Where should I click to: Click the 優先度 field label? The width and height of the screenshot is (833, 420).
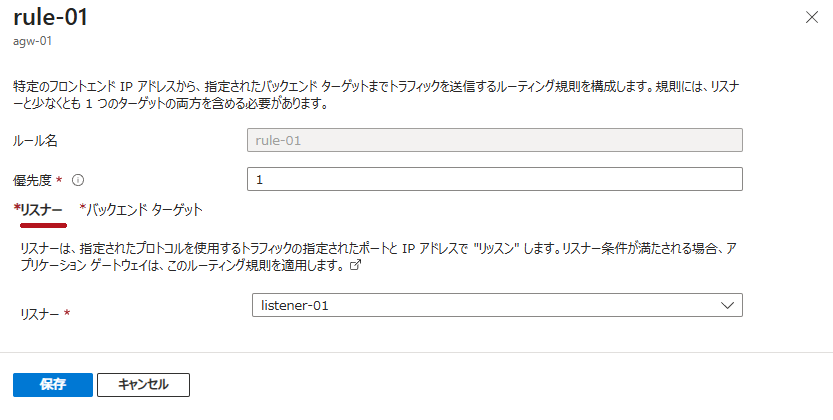(x=32, y=180)
